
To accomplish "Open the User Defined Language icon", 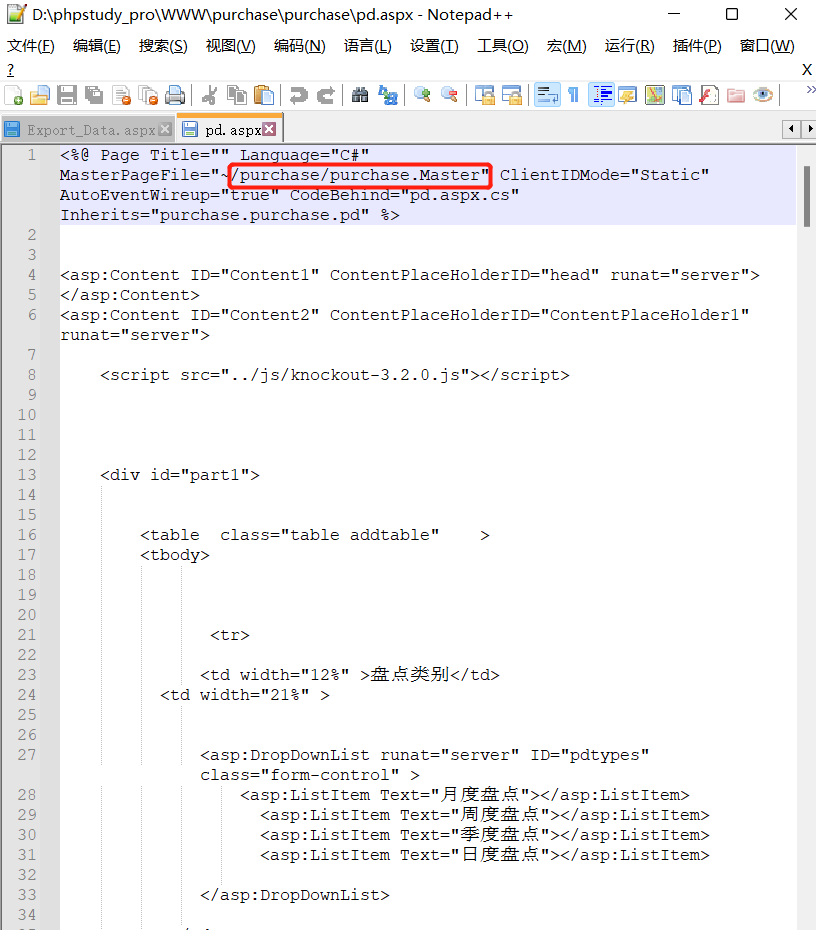I will tap(627, 95).
